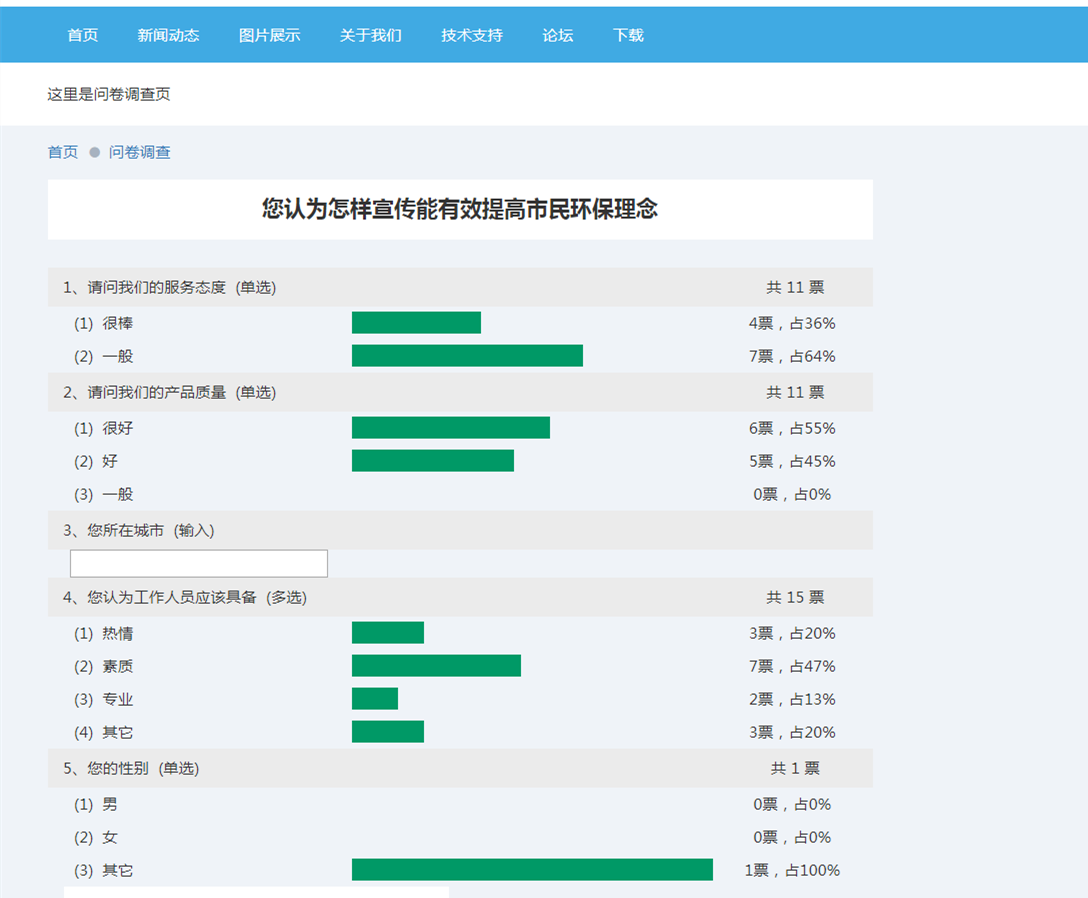Click the 共 1 票 total text
The image size is (1088, 898).
tap(795, 769)
